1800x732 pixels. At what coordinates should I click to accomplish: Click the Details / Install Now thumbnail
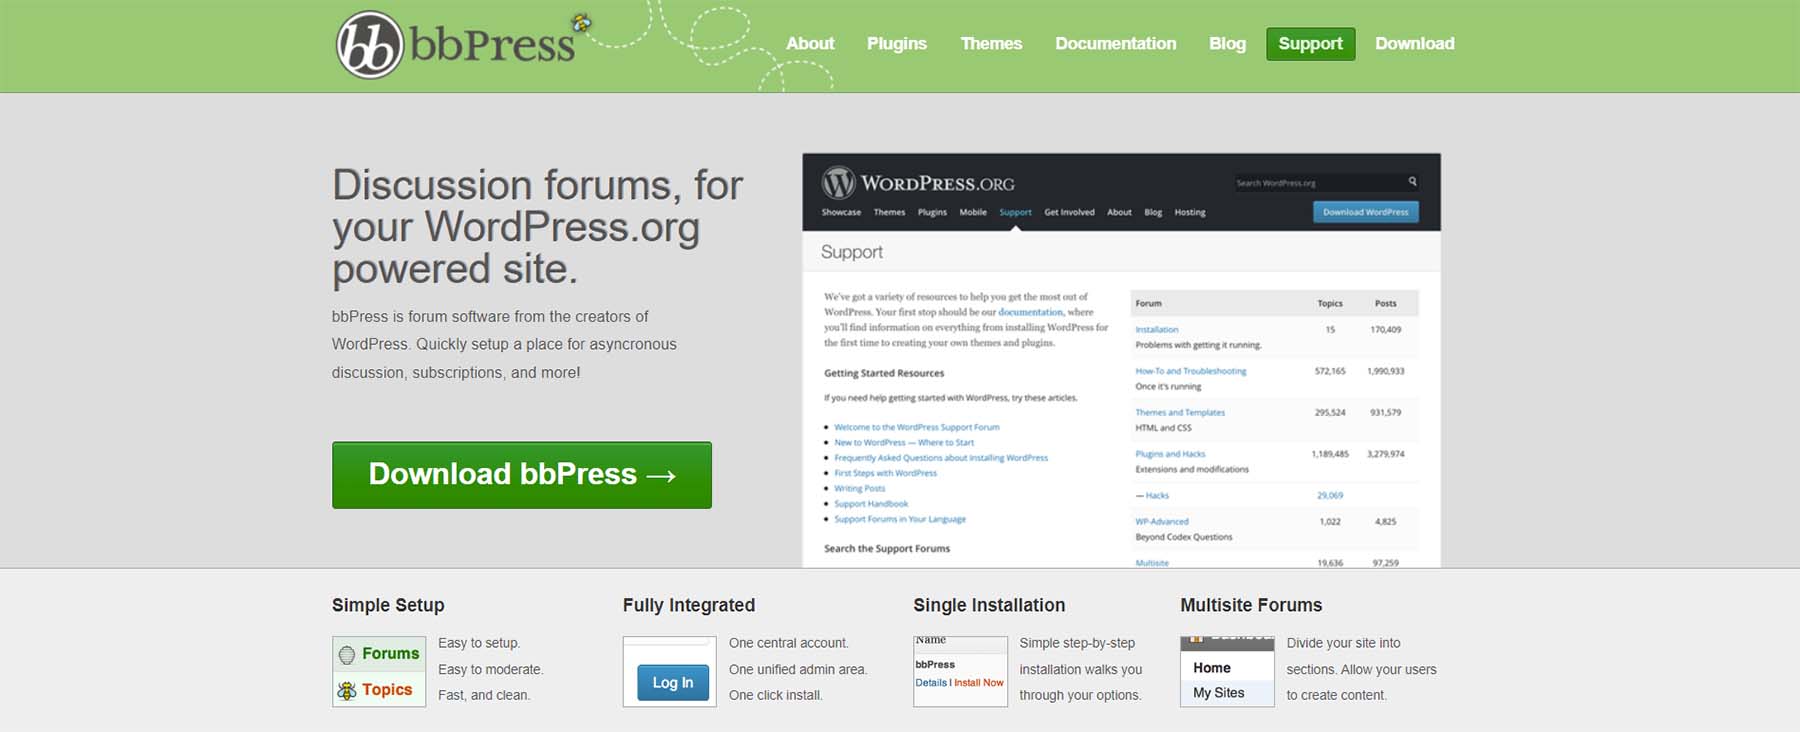point(960,671)
